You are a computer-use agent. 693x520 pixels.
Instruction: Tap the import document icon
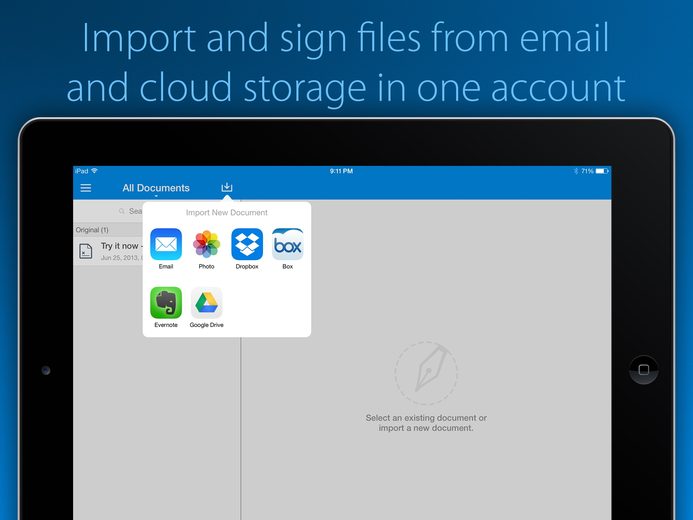click(227, 187)
